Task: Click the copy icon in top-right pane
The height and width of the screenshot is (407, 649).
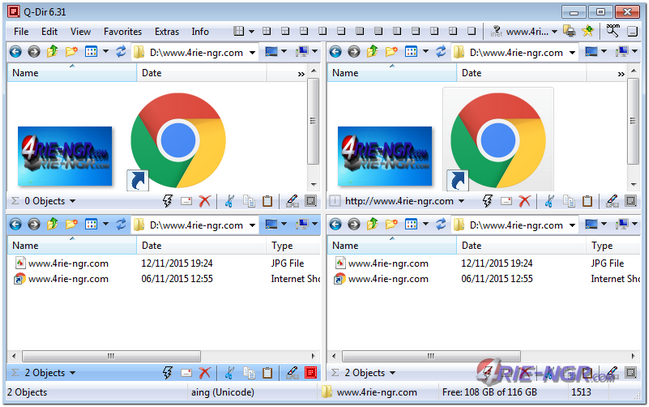Action: coord(569,201)
